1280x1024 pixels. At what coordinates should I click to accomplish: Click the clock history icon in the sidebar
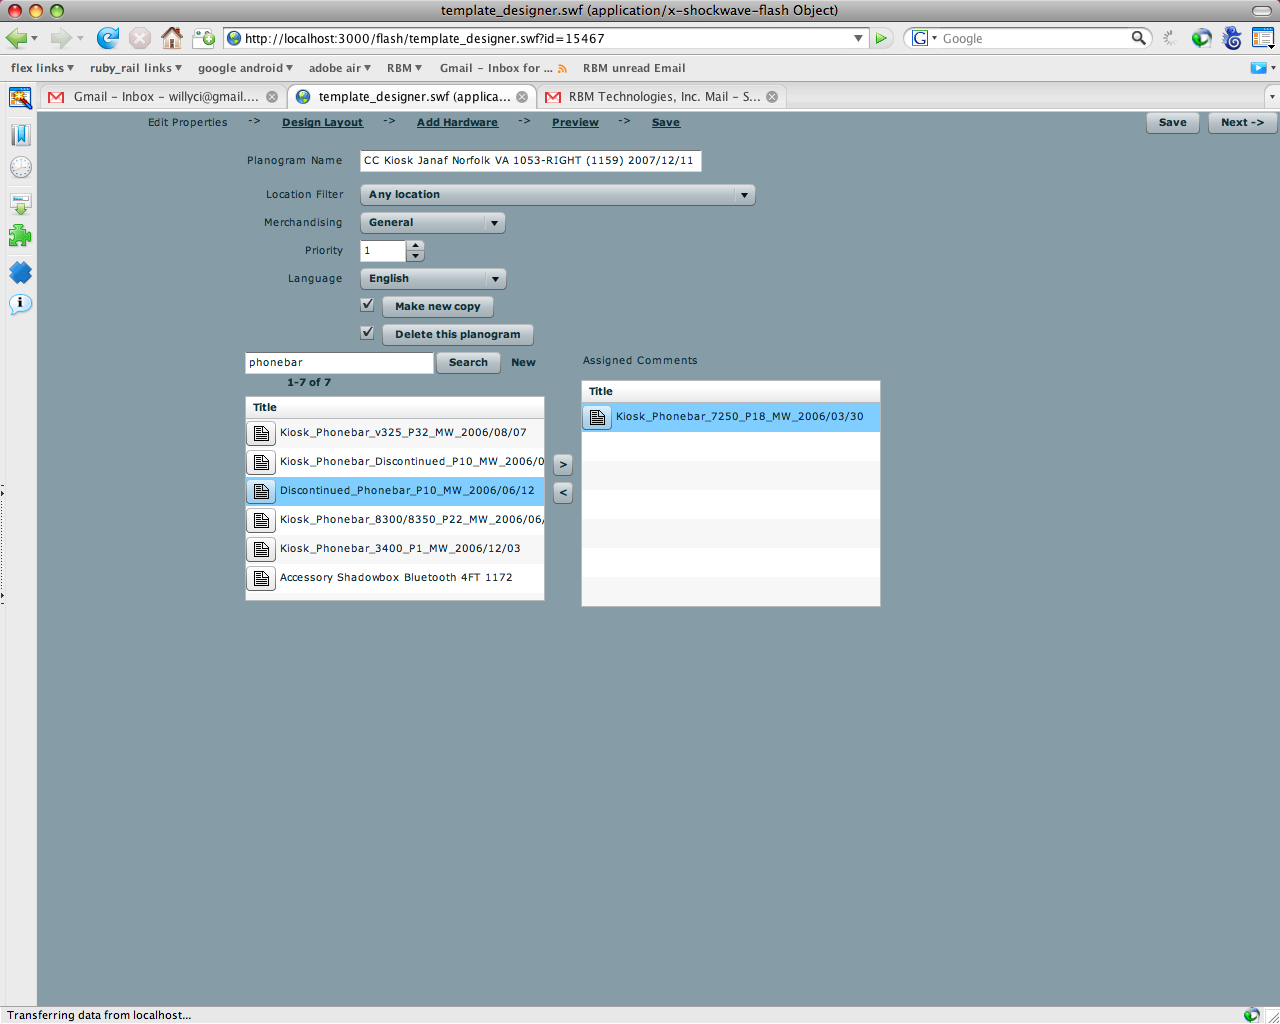(20, 167)
